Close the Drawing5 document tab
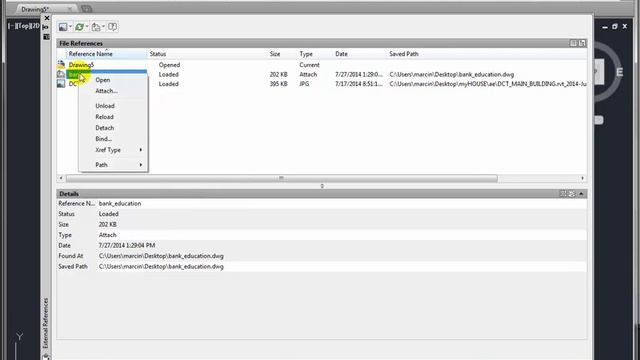The height and width of the screenshot is (360, 640). tap(70, 9)
